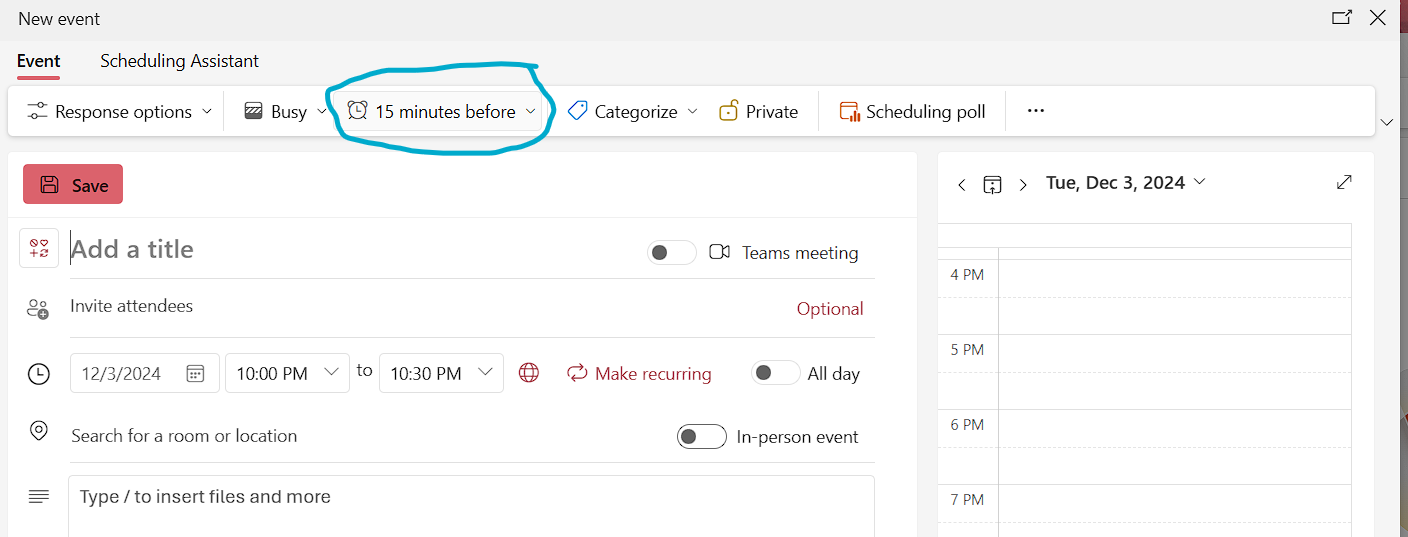Expand the Response options dropdown

point(207,111)
